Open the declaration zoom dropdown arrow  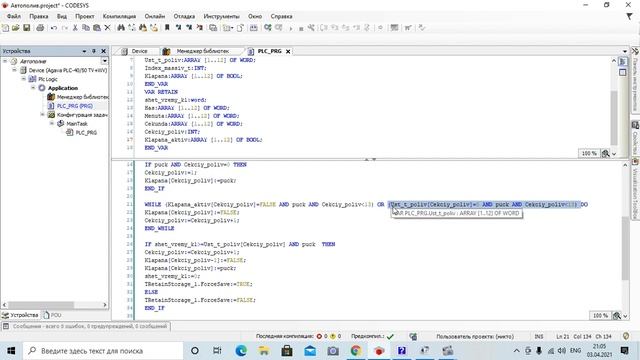point(614,154)
